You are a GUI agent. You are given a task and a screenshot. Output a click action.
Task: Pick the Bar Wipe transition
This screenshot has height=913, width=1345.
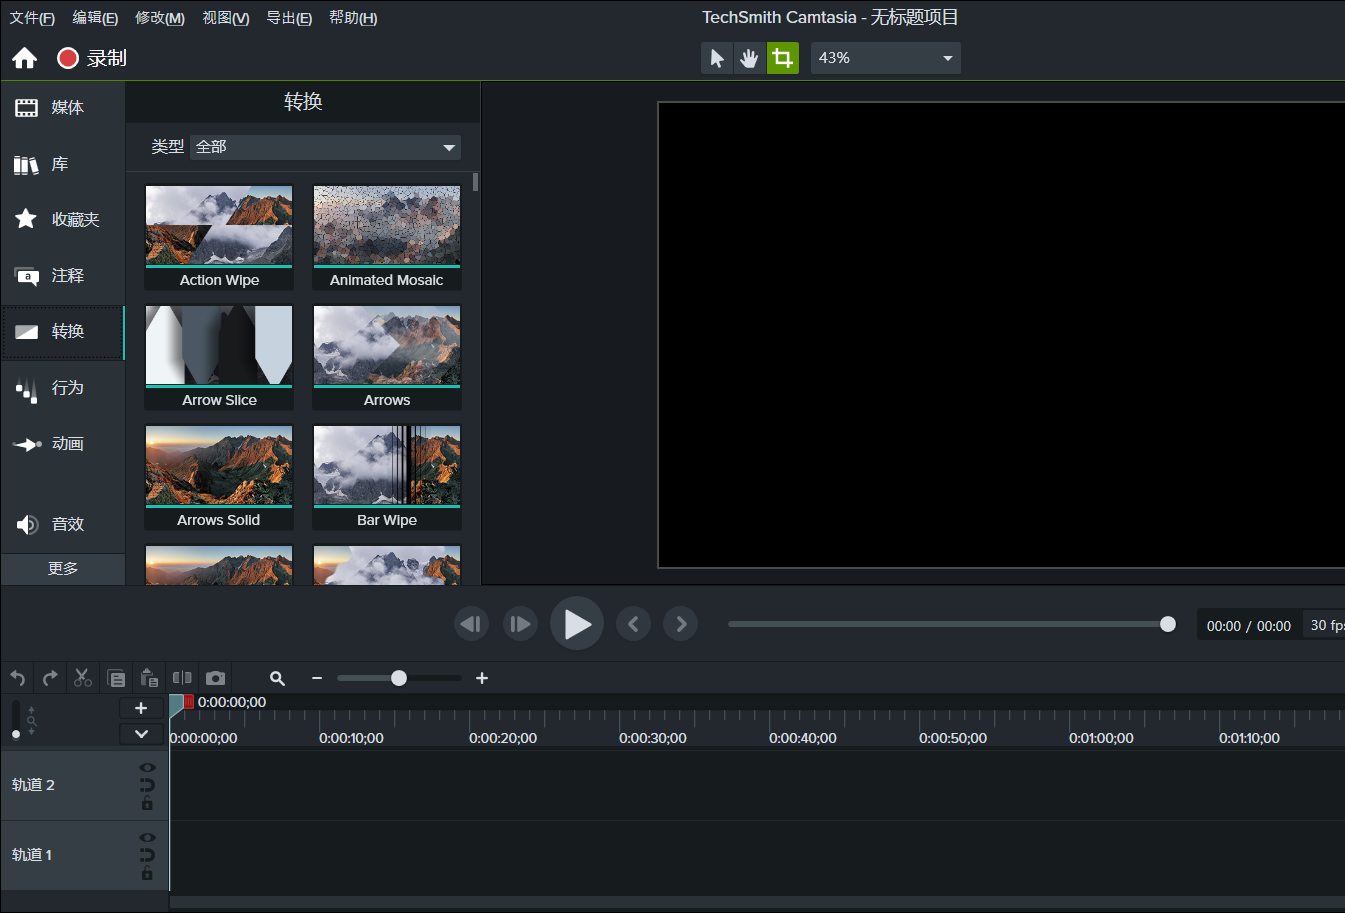pyautogui.click(x=387, y=478)
